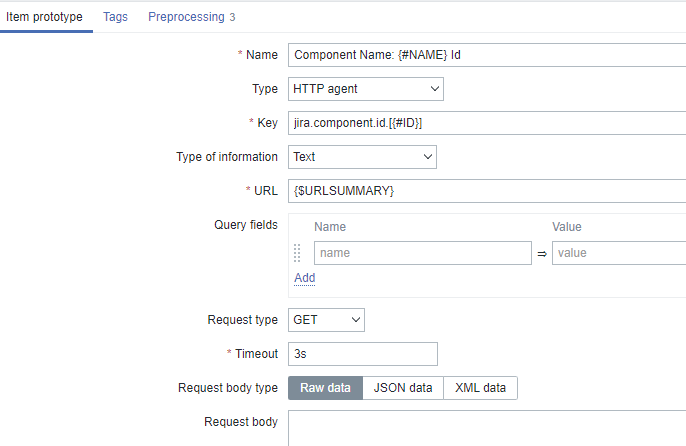Click the Query fields Name column header

click(x=329, y=227)
